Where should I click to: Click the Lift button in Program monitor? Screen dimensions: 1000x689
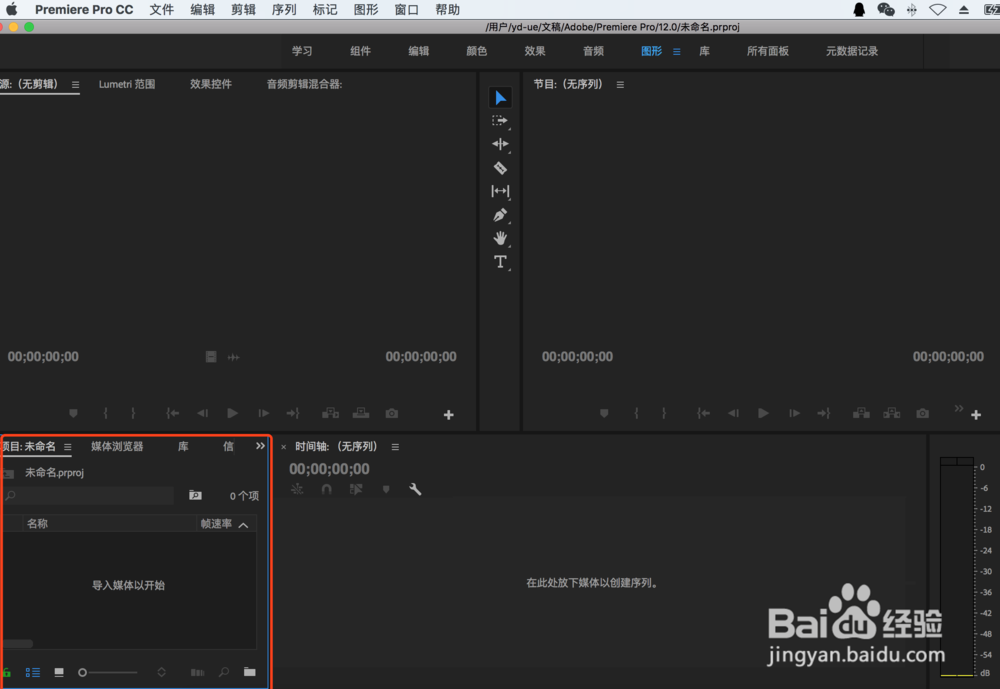coord(861,413)
